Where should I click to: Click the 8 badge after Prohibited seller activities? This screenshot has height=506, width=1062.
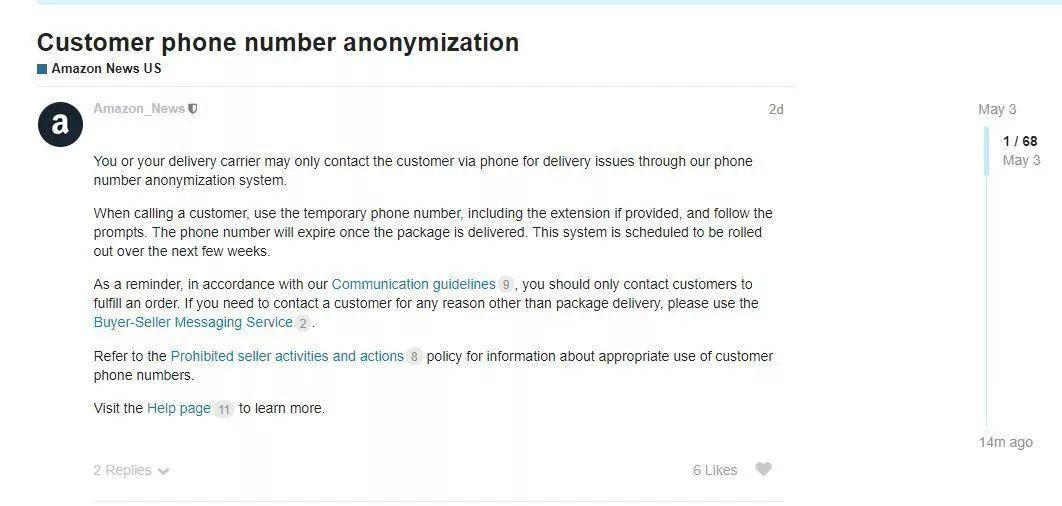tap(414, 357)
